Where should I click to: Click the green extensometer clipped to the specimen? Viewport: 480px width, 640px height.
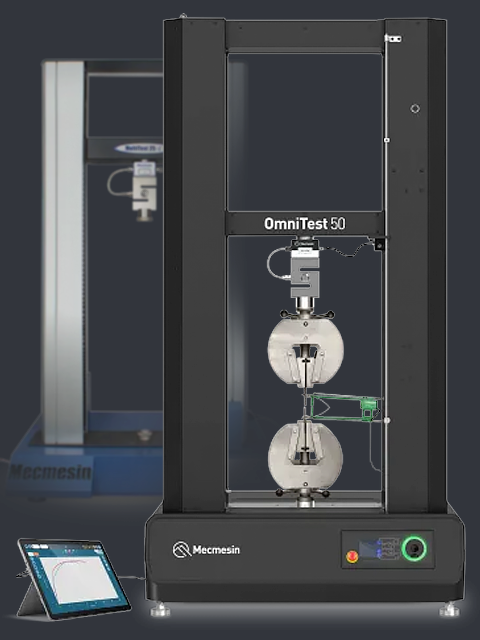click(344, 407)
